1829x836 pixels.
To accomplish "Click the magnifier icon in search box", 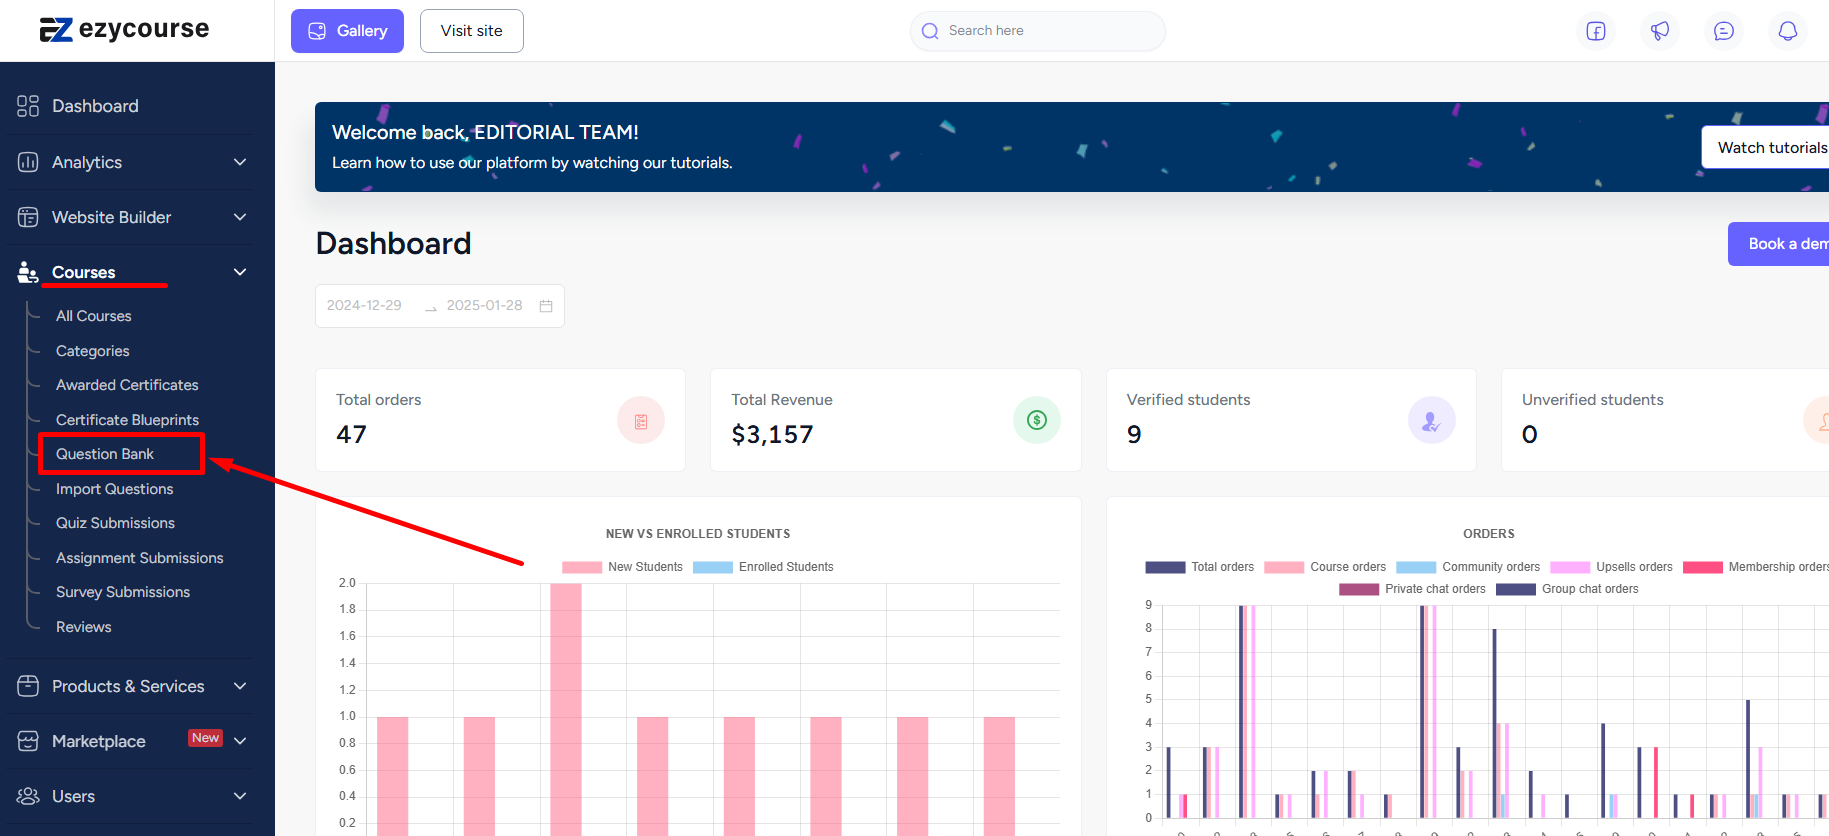I will 930,31.
